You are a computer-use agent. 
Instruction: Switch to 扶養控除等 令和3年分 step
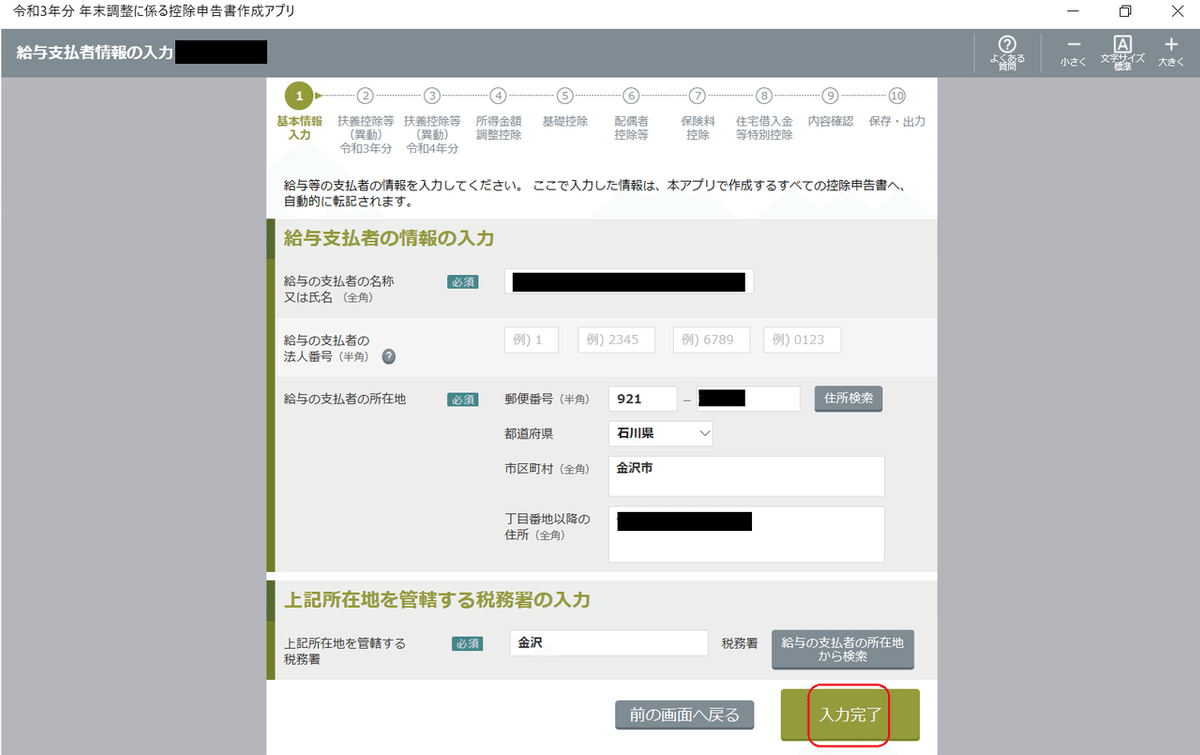click(365, 95)
